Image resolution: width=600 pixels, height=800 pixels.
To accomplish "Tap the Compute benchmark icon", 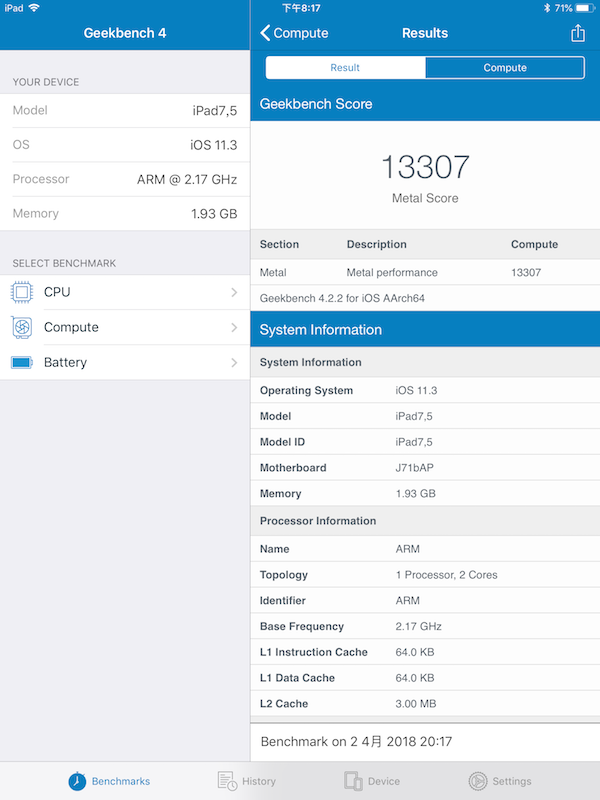I will click(x=22, y=327).
